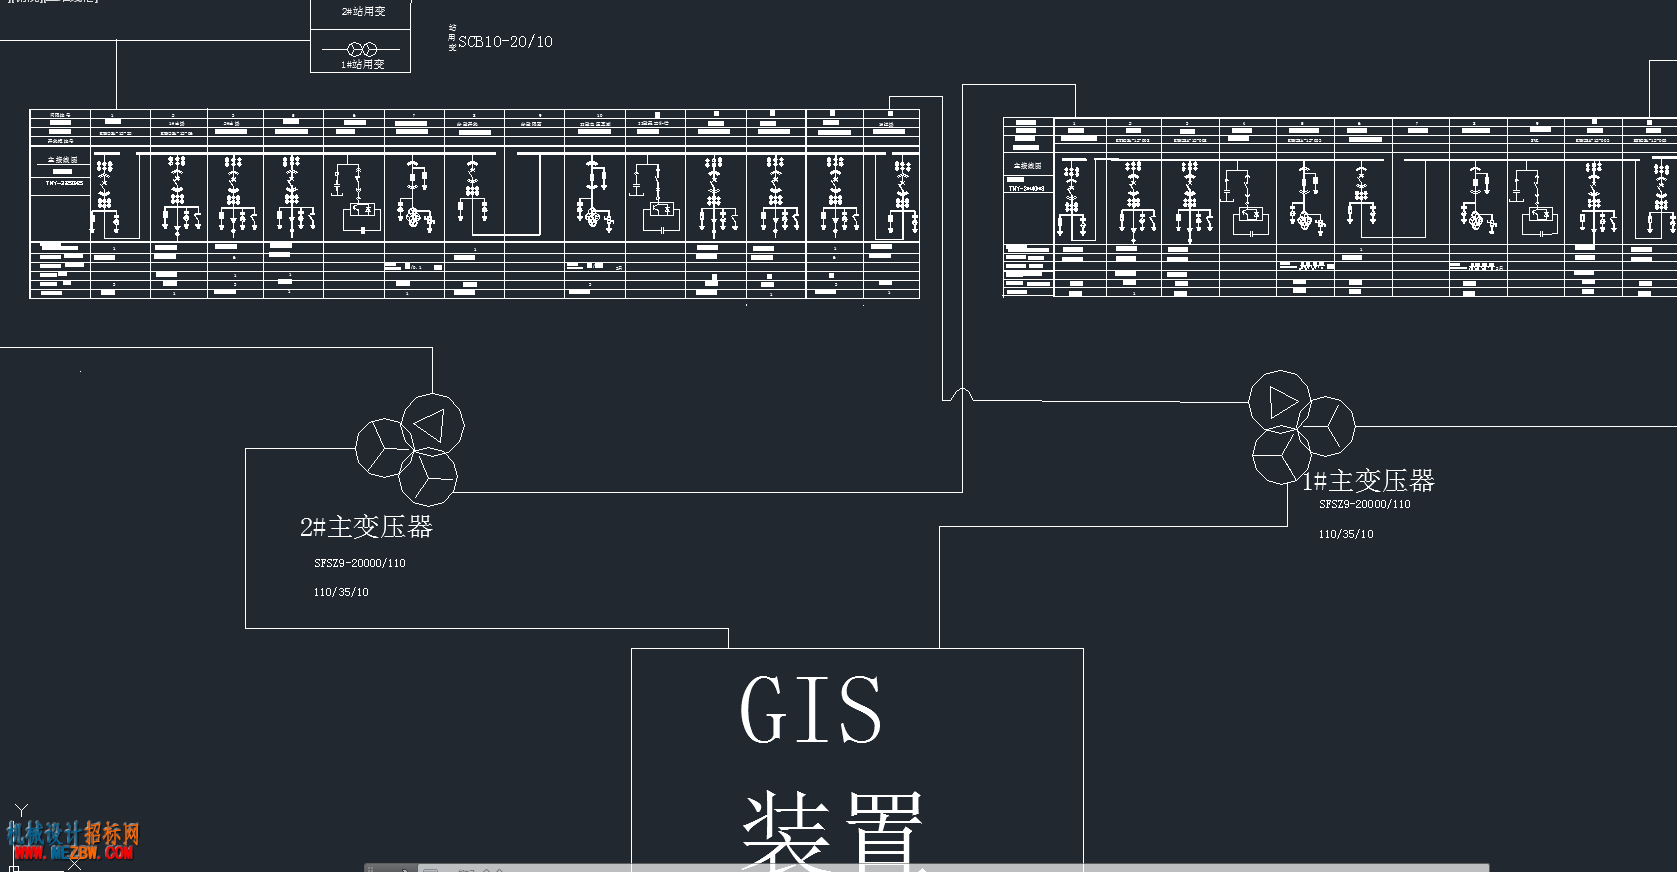Click TMY busbar spec in right switchgear table
The width and height of the screenshot is (1677, 872).
pyautogui.click(x=1027, y=188)
